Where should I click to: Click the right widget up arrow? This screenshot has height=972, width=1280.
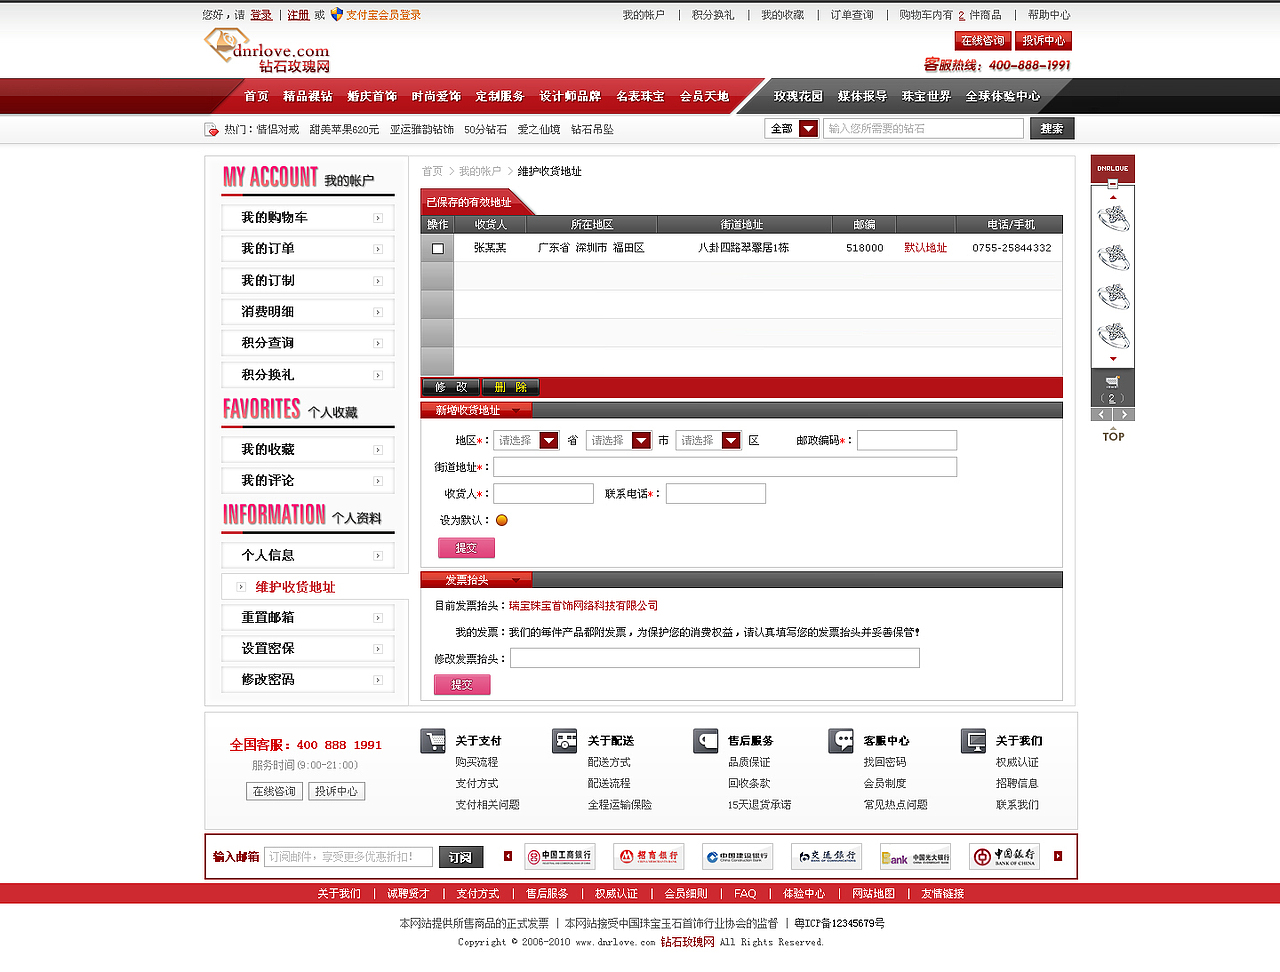point(1113,198)
